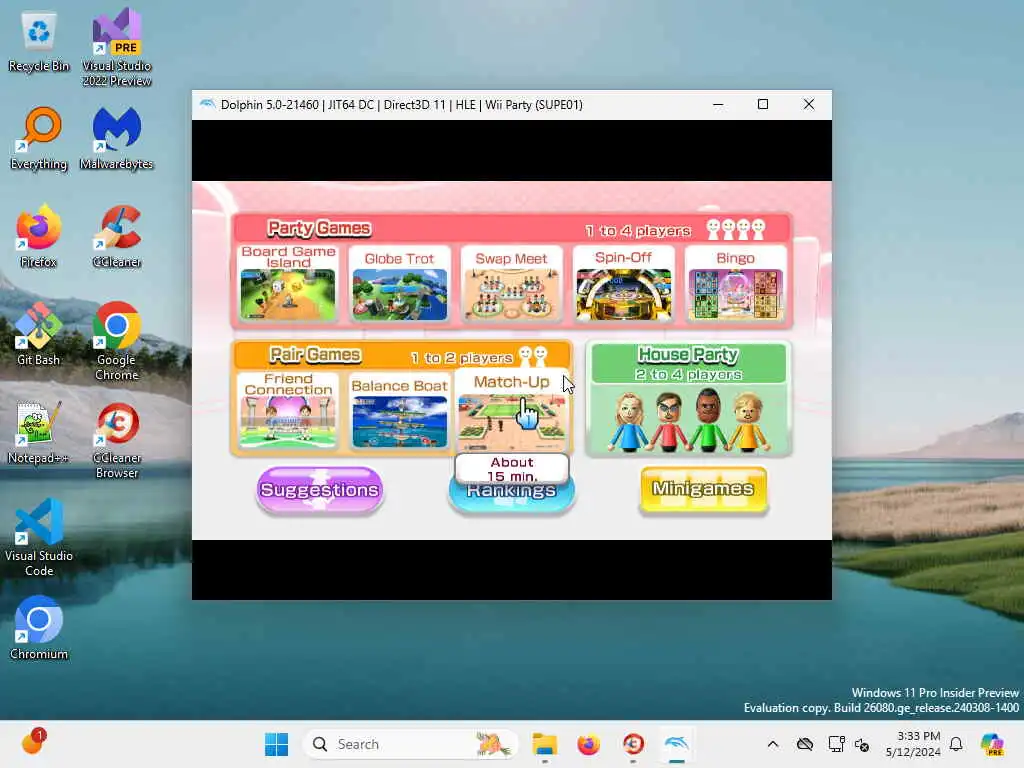The height and width of the screenshot is (768, 1024).
Task: Open the Windows Start menu
Action: click(276, 744)
